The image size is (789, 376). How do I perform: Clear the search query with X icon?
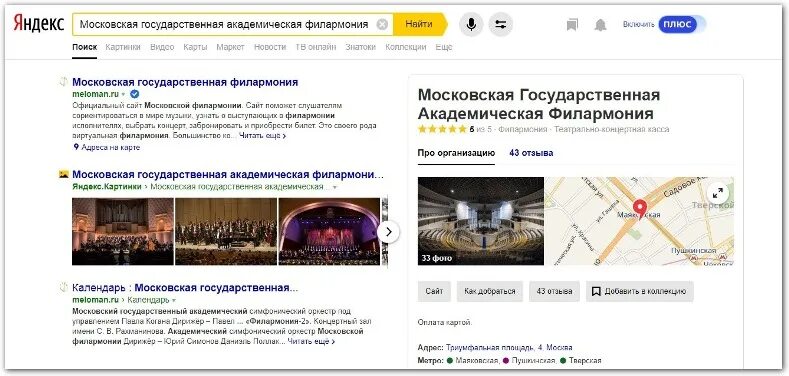382,24
